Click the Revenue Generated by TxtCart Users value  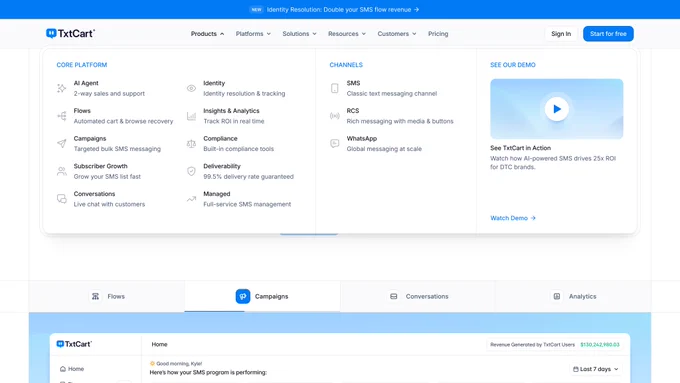point(600,345)
